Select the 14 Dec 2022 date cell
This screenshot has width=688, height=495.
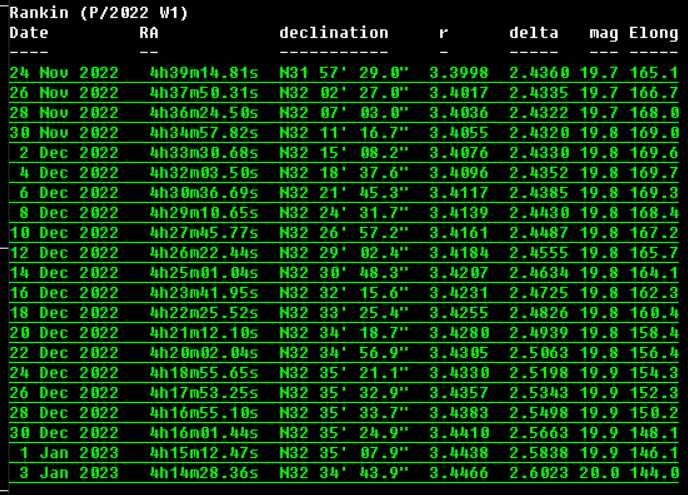64,272
